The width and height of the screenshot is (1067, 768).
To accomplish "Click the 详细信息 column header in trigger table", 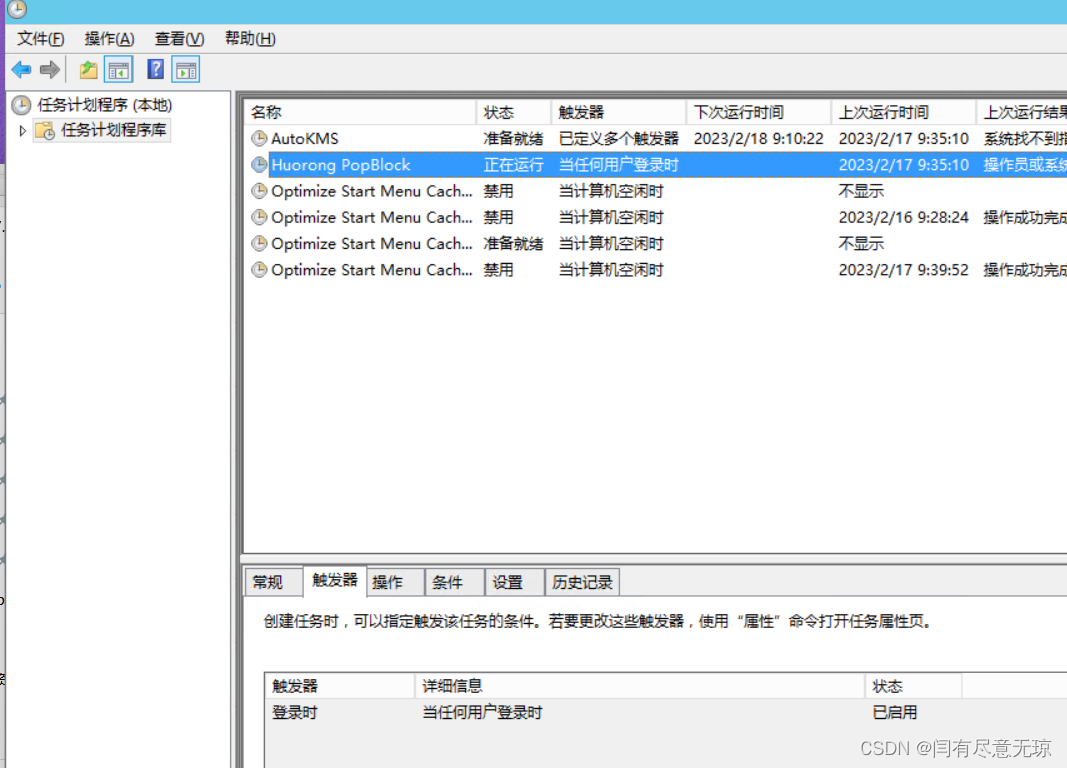I will (640, 686).
